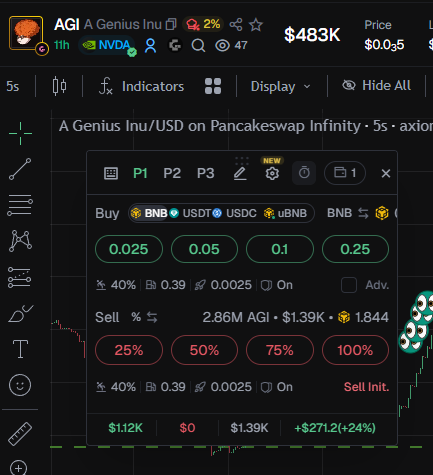Screen dimensions: 433x475
Task: Select USDC as buy currency
Action: (x=235, y=213)
